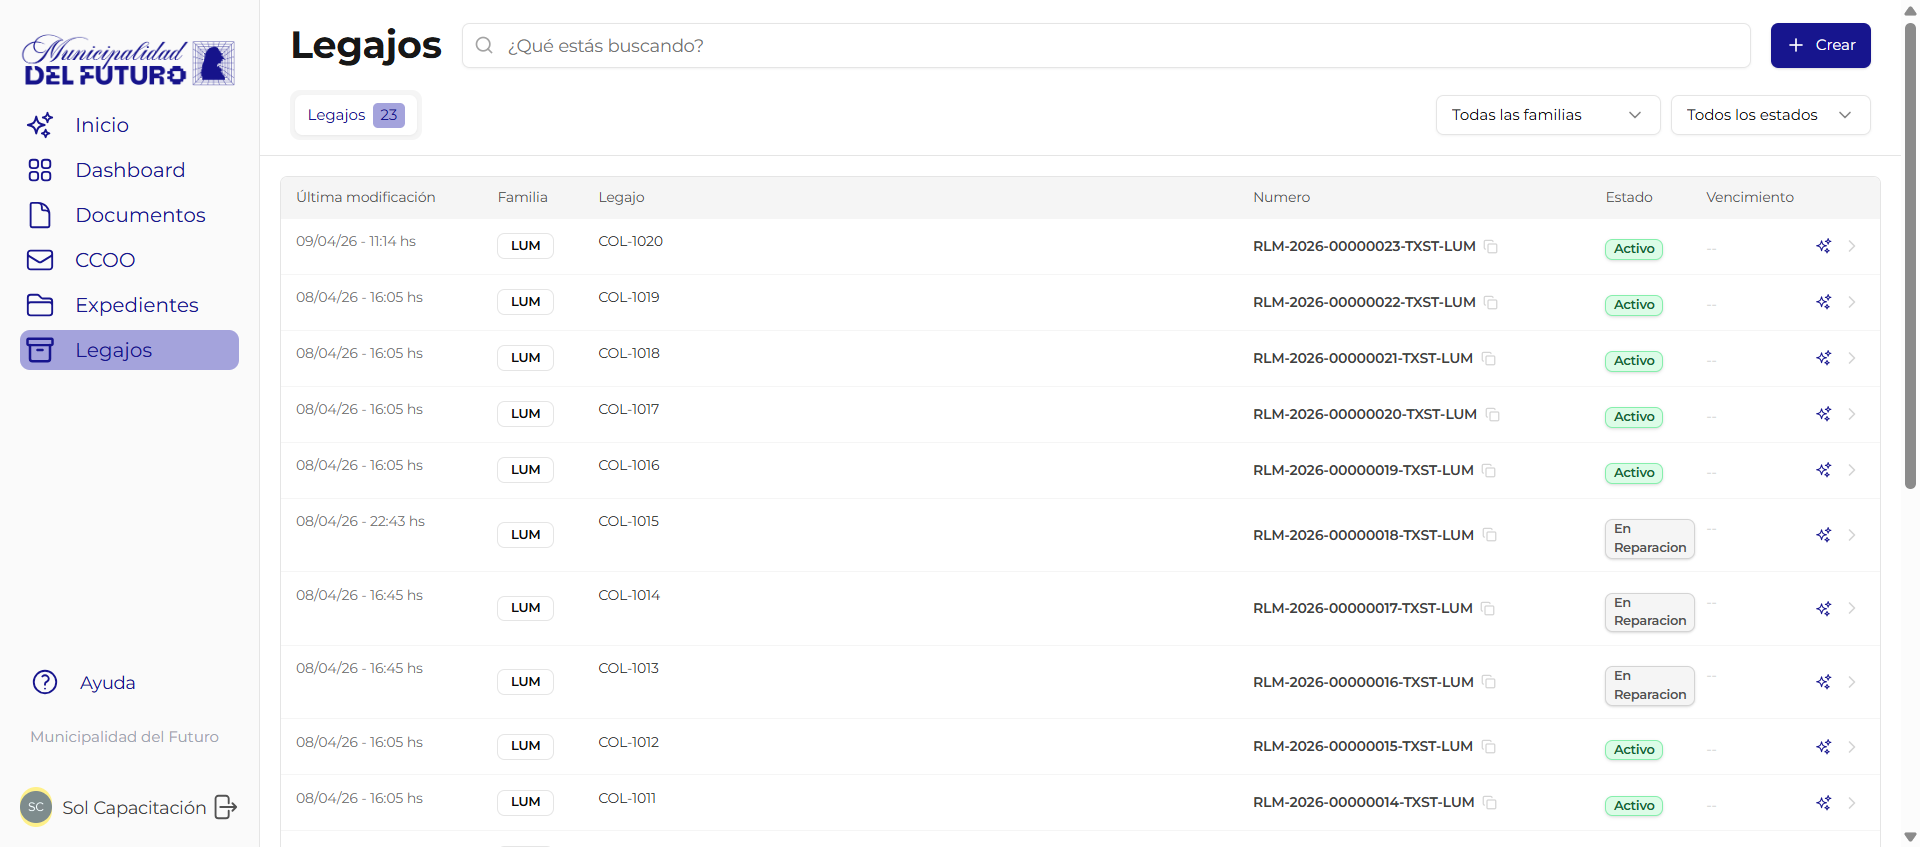Click the SC user avatar
The width and height of the screenshot is (1920, 847).
(36, 807)
